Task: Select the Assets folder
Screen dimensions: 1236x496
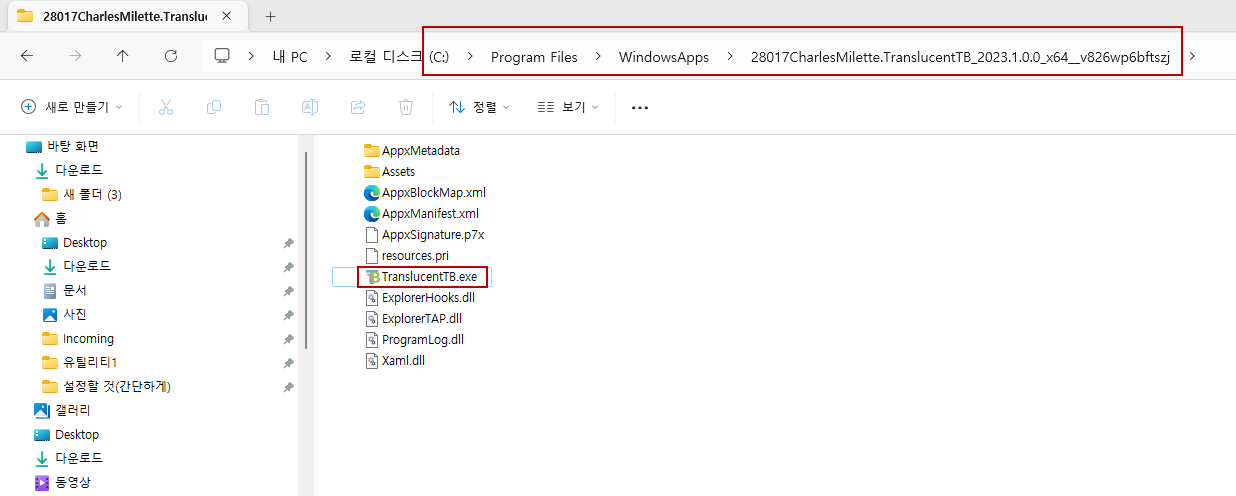Action: coord(389,171)
